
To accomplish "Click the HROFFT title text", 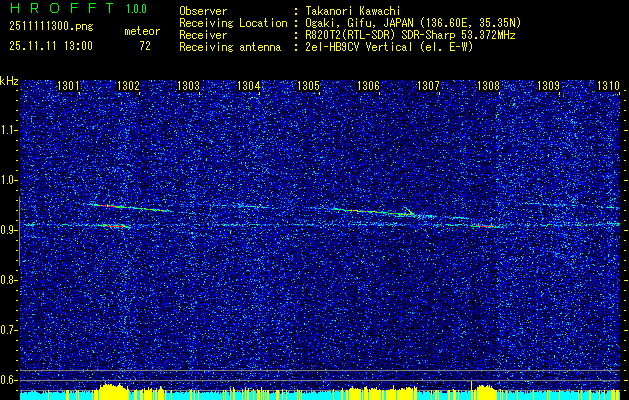I will (62, 8).
